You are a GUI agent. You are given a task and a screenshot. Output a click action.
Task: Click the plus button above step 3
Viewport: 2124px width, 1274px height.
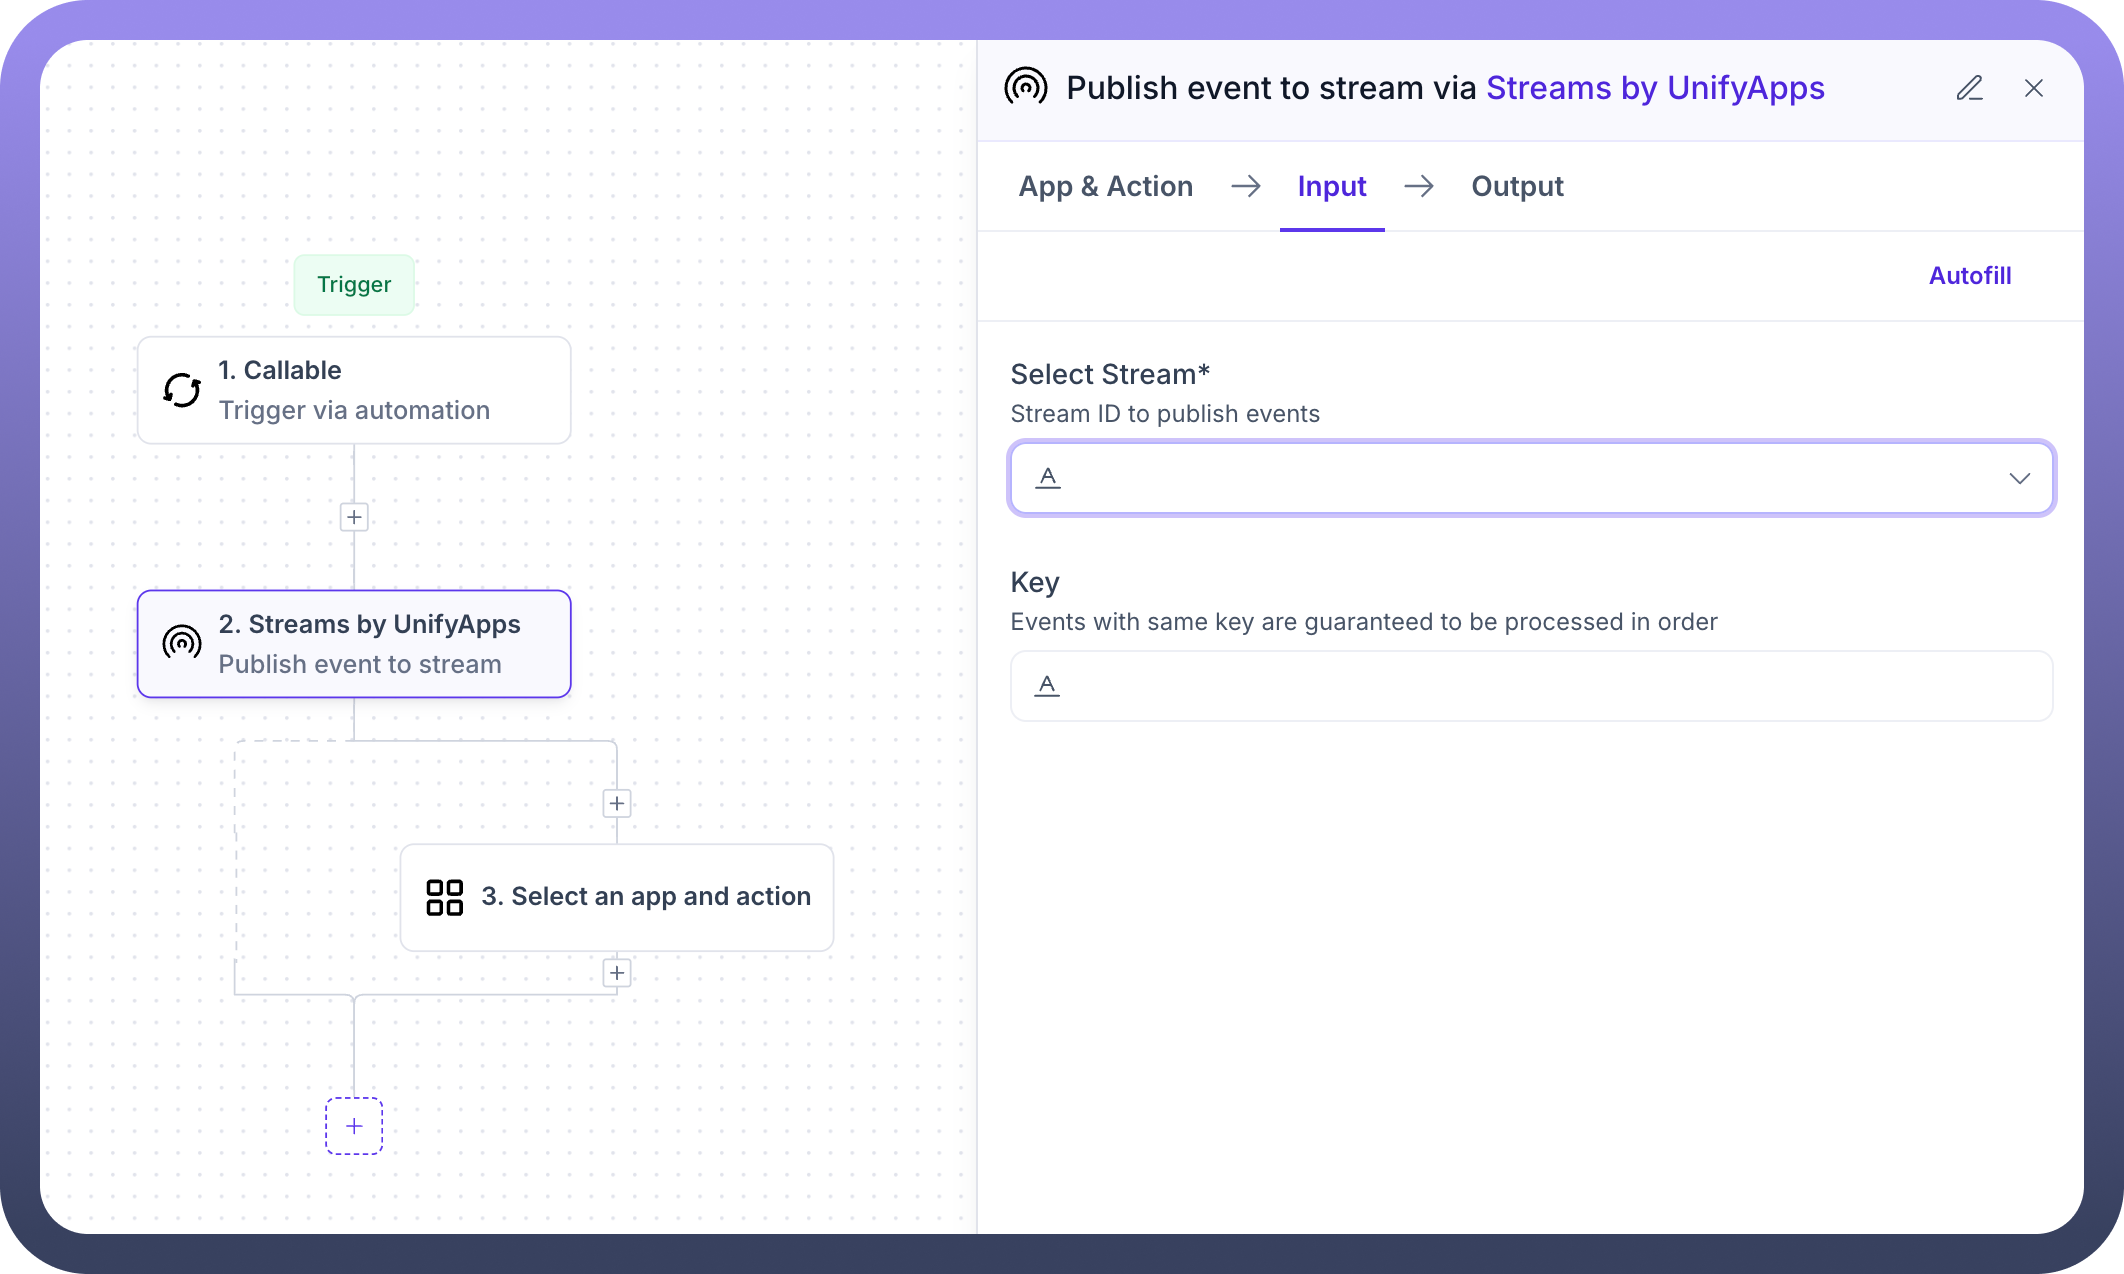pyautogui.click(x=617, y=803)
